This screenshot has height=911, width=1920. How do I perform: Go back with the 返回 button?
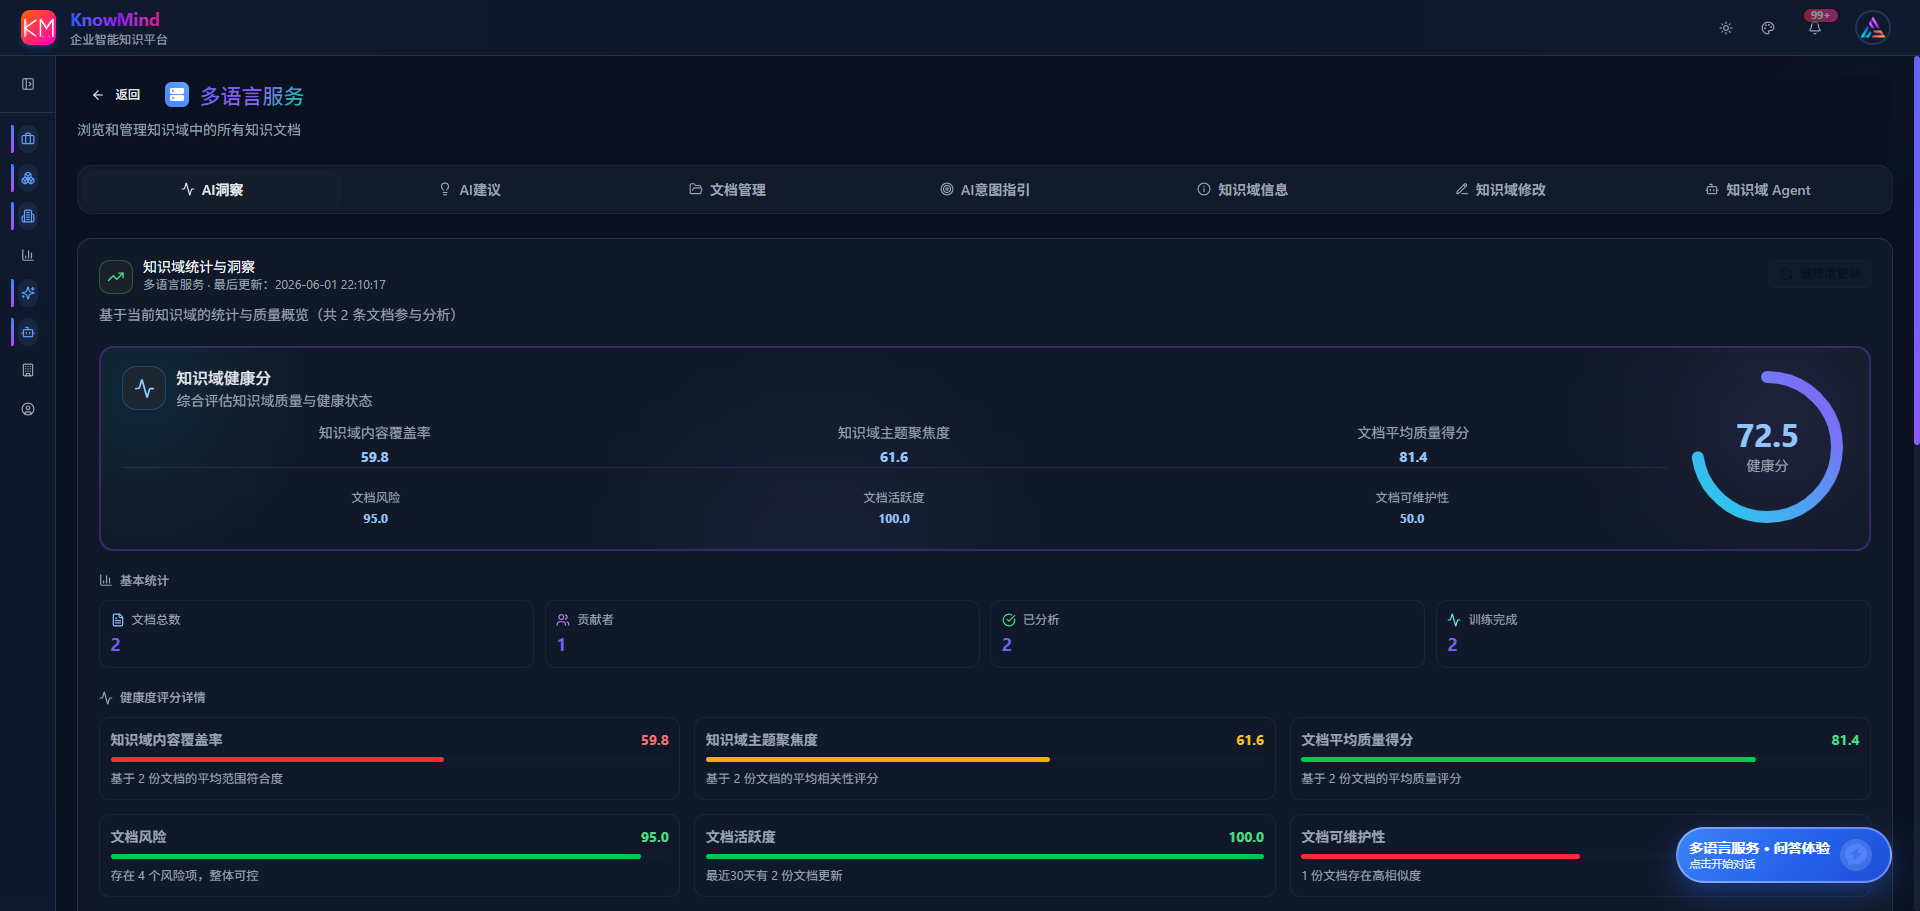tap(116, 95)
